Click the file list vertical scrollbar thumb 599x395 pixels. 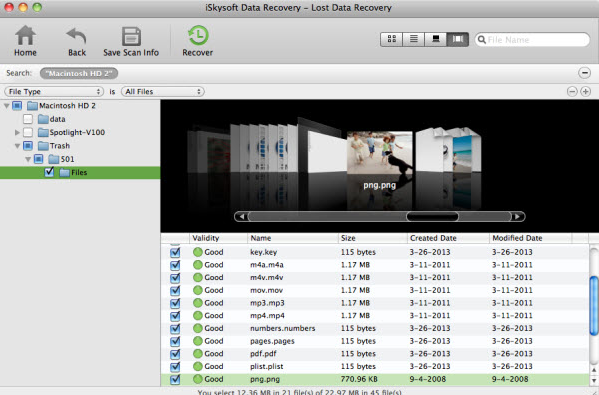coord(594,305)
